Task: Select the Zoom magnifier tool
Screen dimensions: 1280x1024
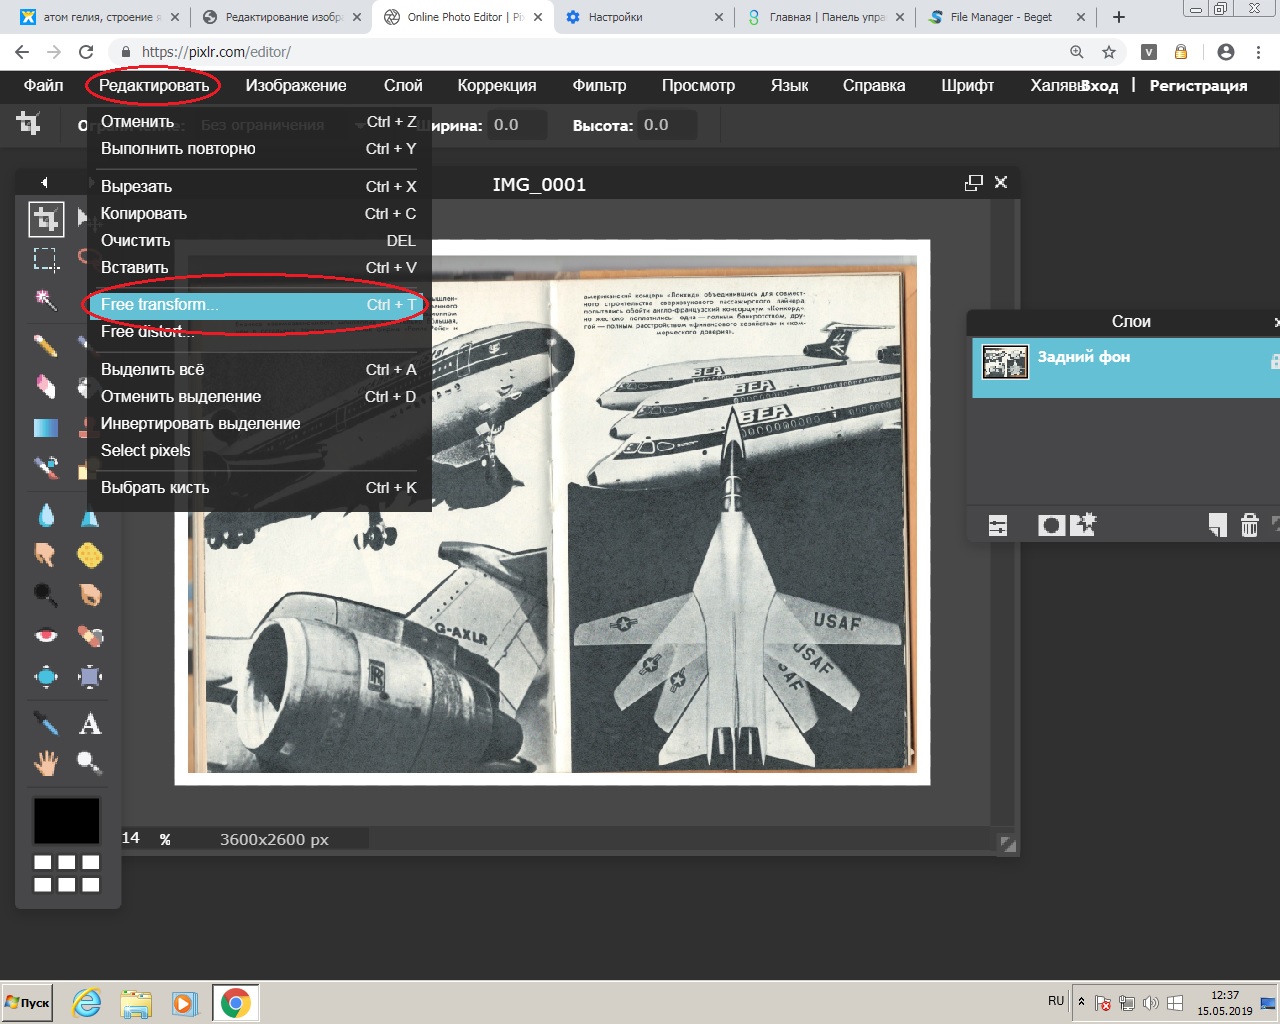Action: (x=90, y=764)
